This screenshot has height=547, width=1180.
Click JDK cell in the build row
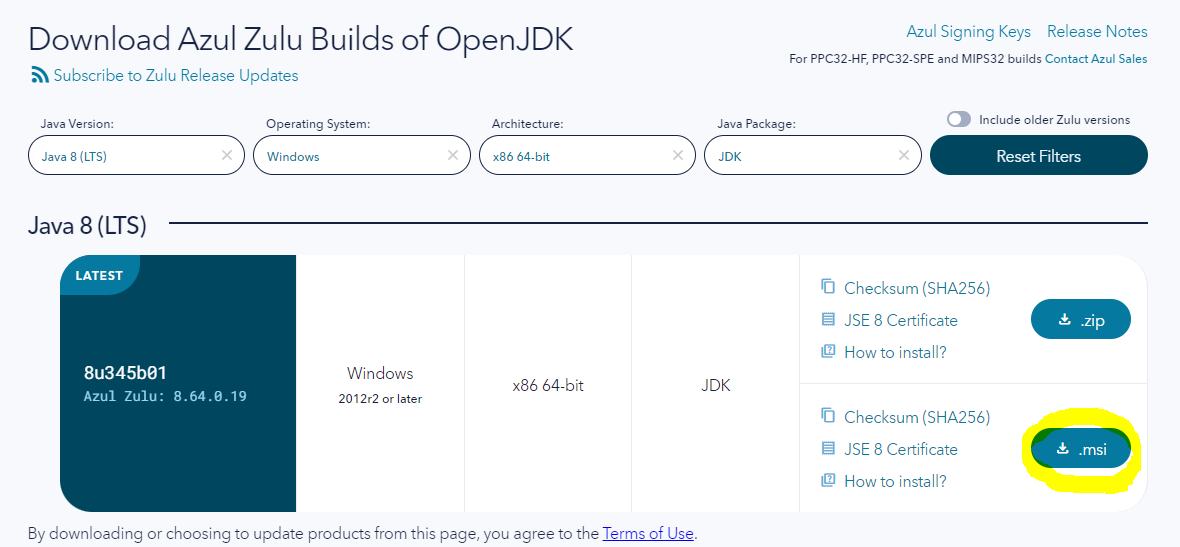pos(715,385)
